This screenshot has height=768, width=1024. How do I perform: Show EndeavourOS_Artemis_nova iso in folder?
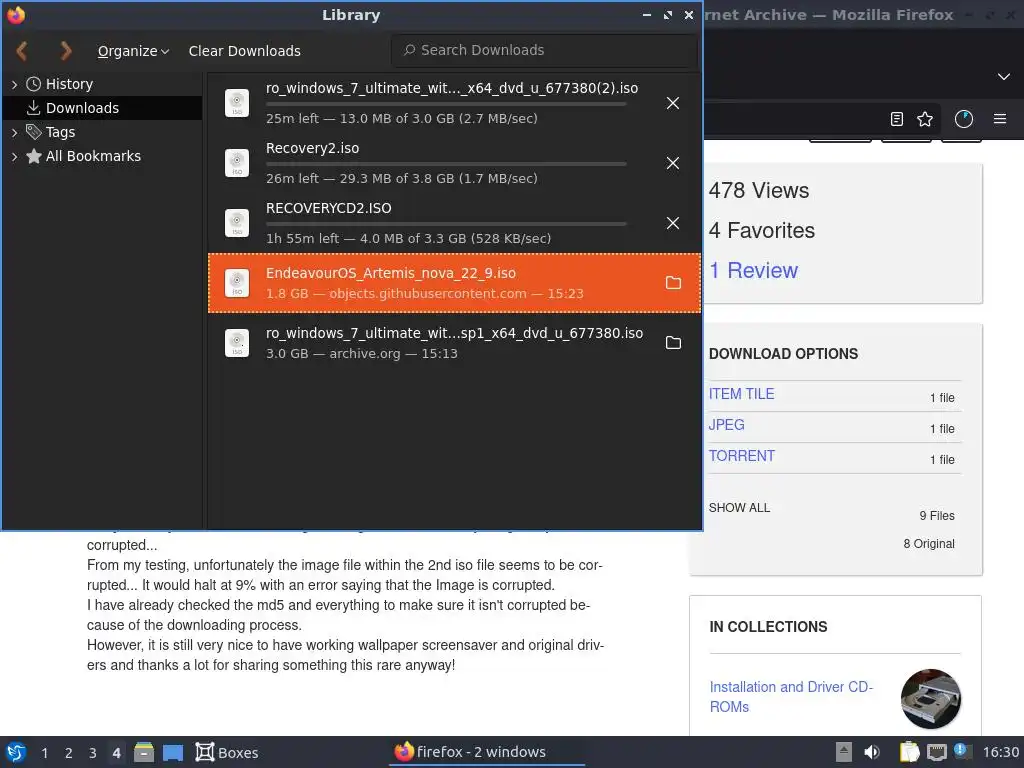(x=673, y=283)
